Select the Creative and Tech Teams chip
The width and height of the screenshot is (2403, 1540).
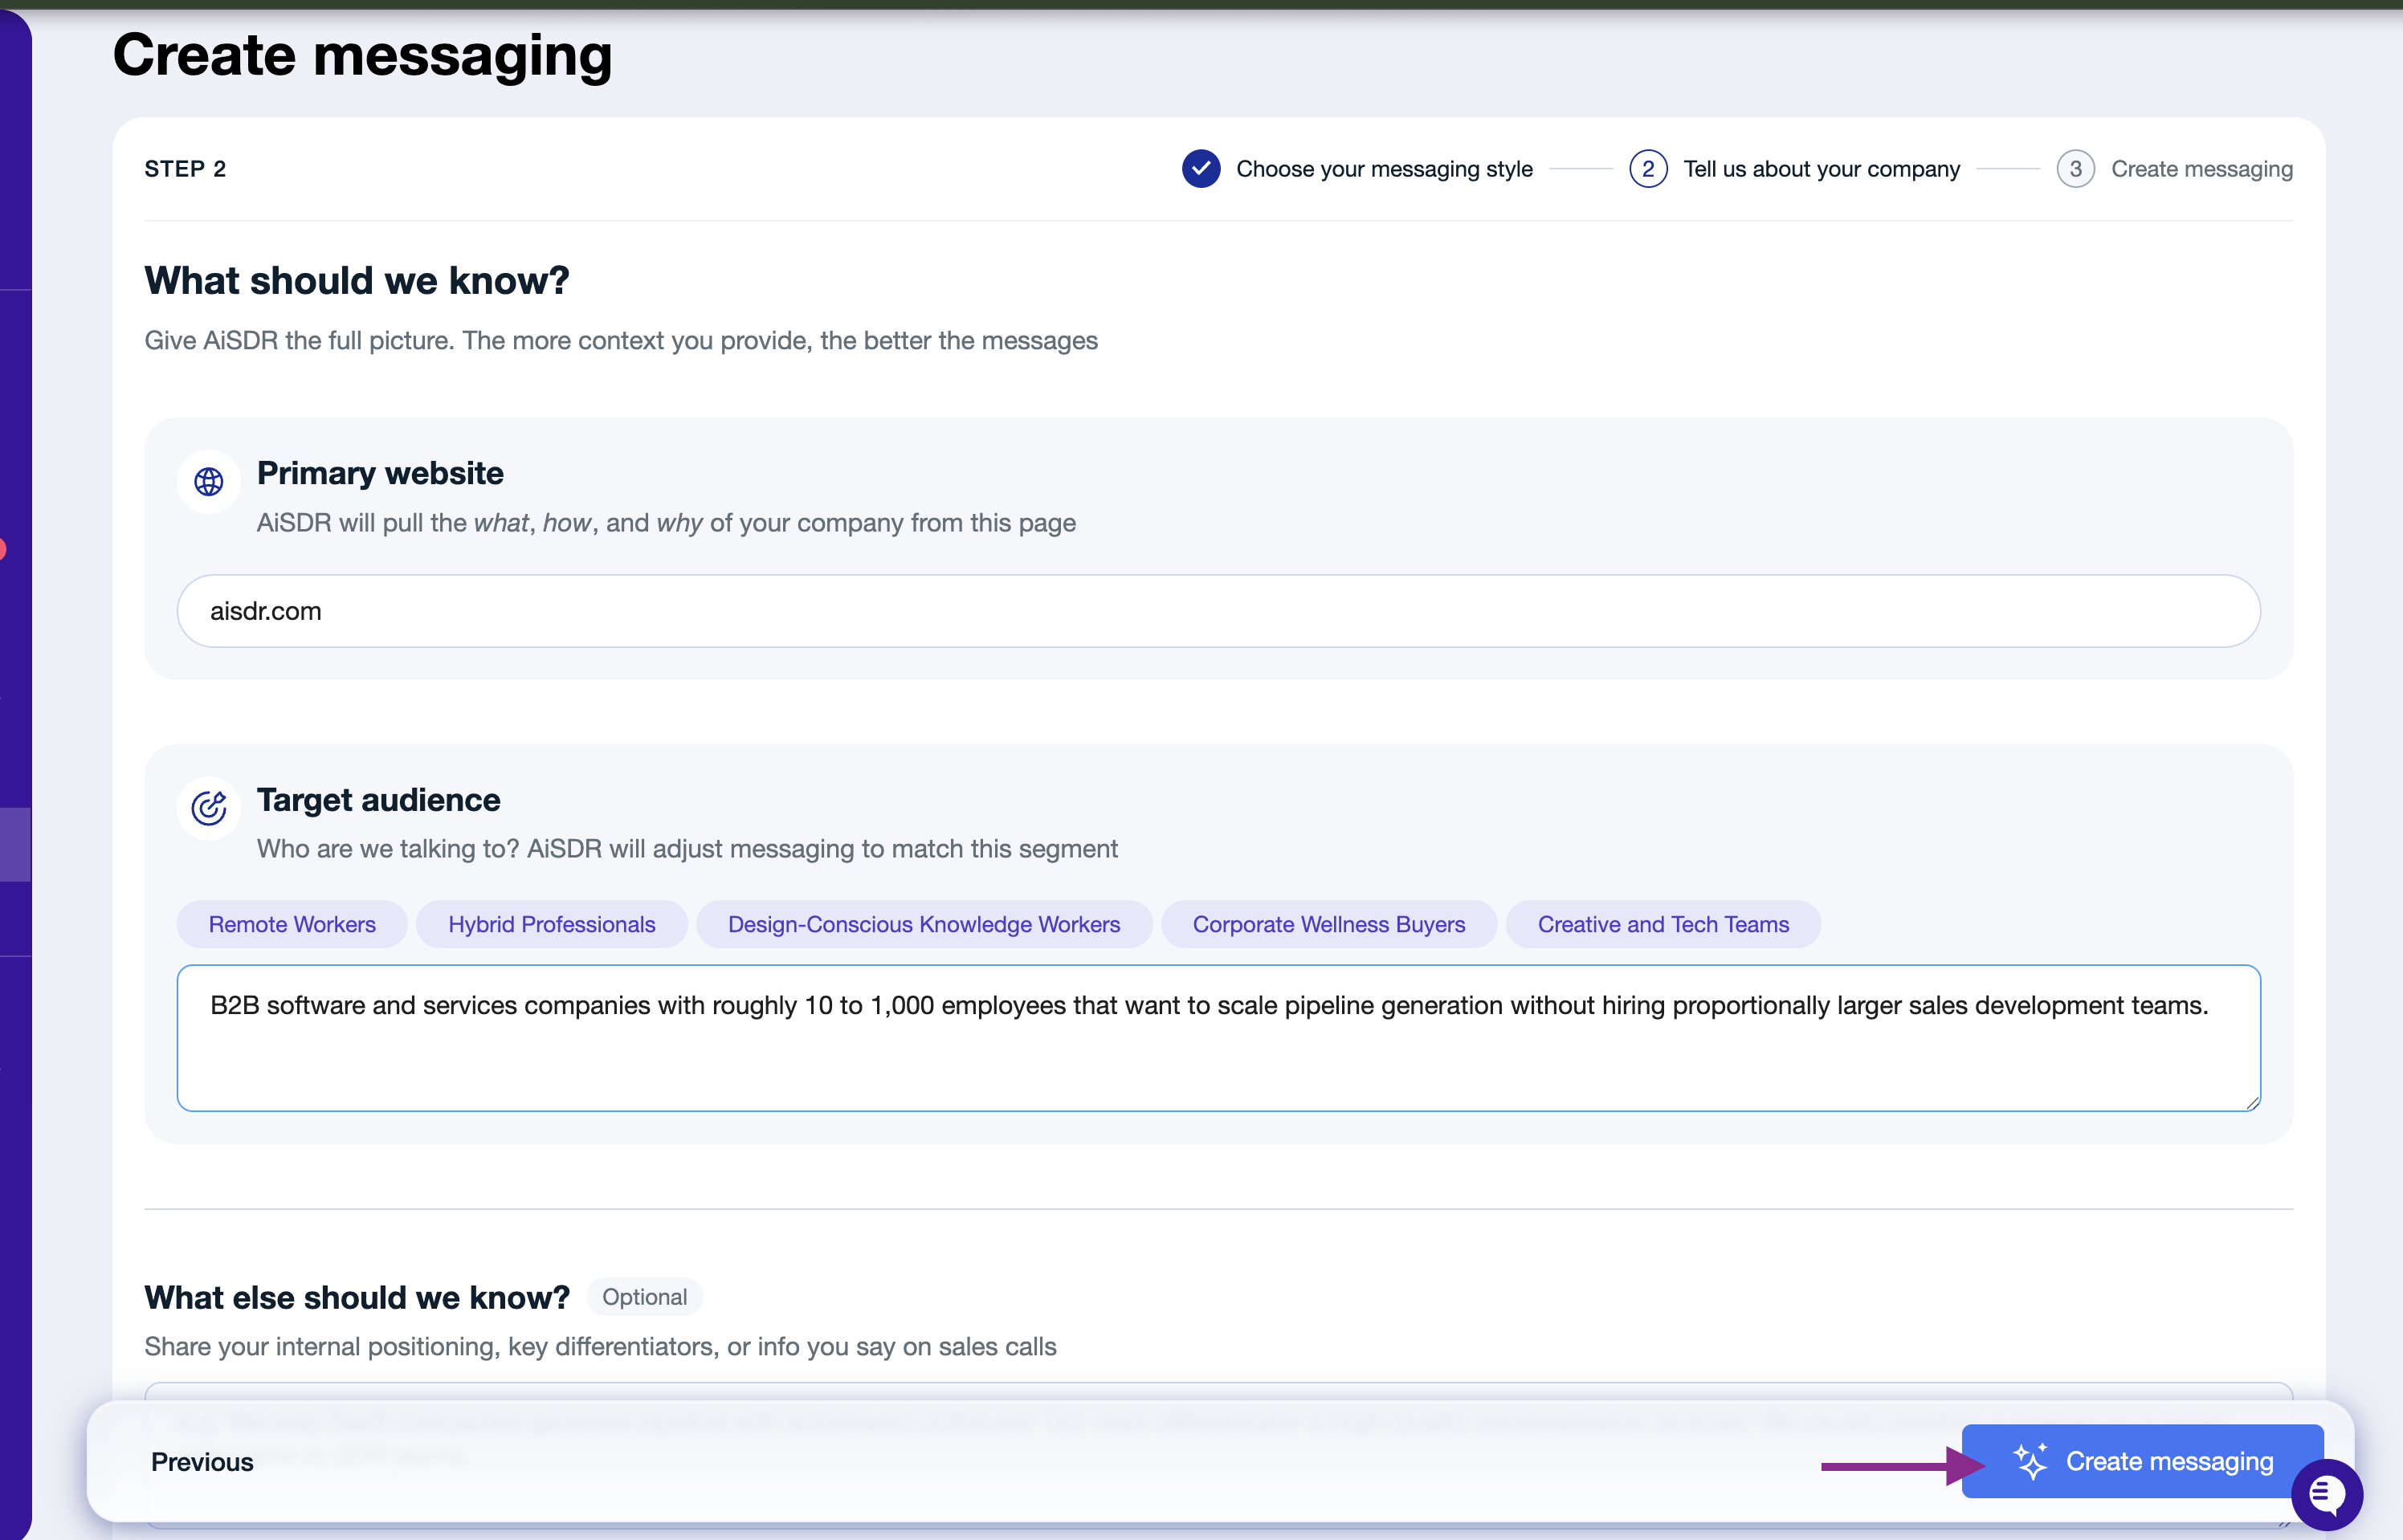click(1663, 924)
